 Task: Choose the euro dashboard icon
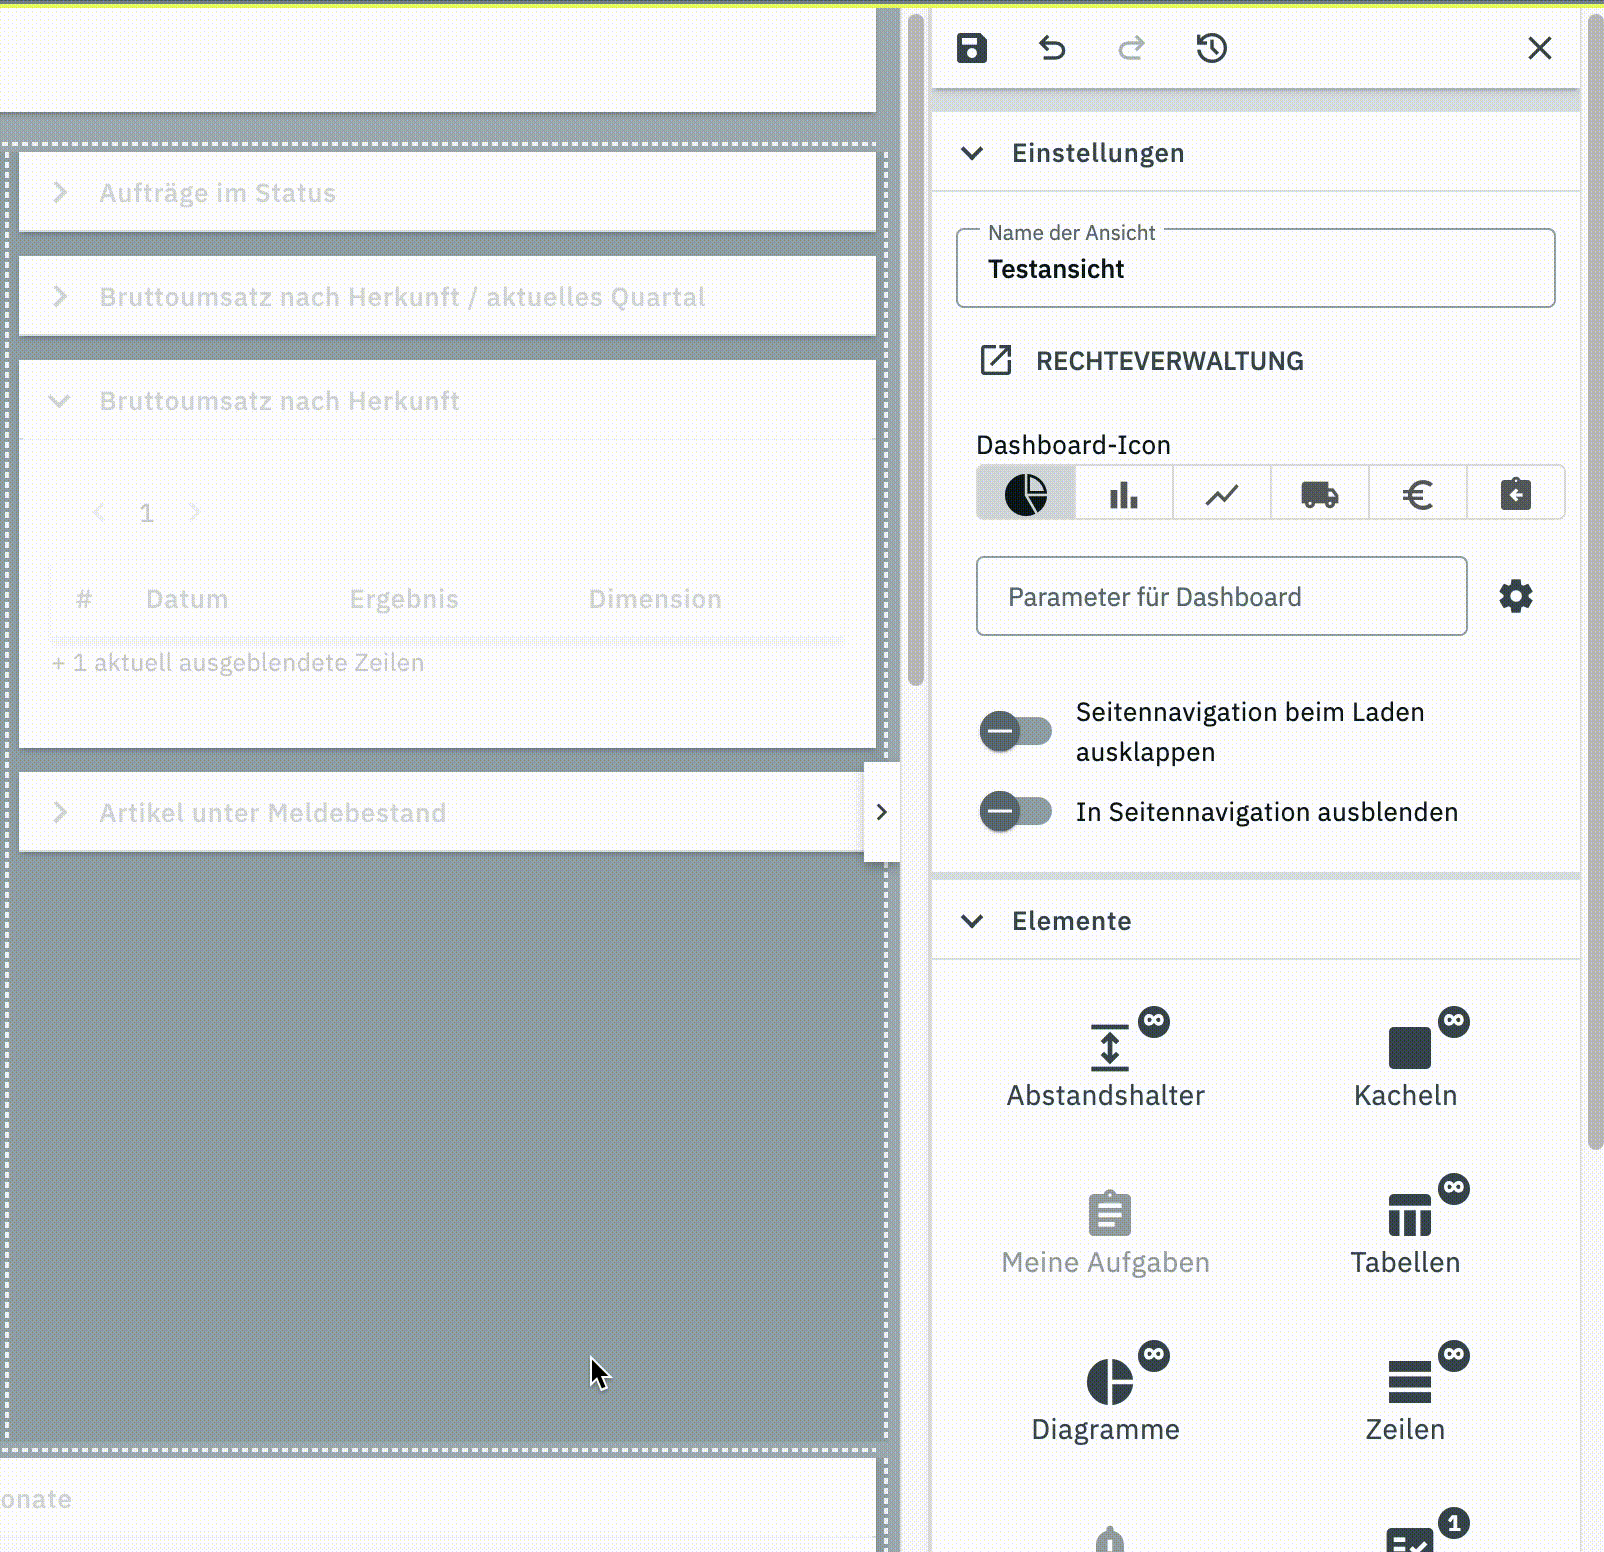click(x=1417, y=494)
